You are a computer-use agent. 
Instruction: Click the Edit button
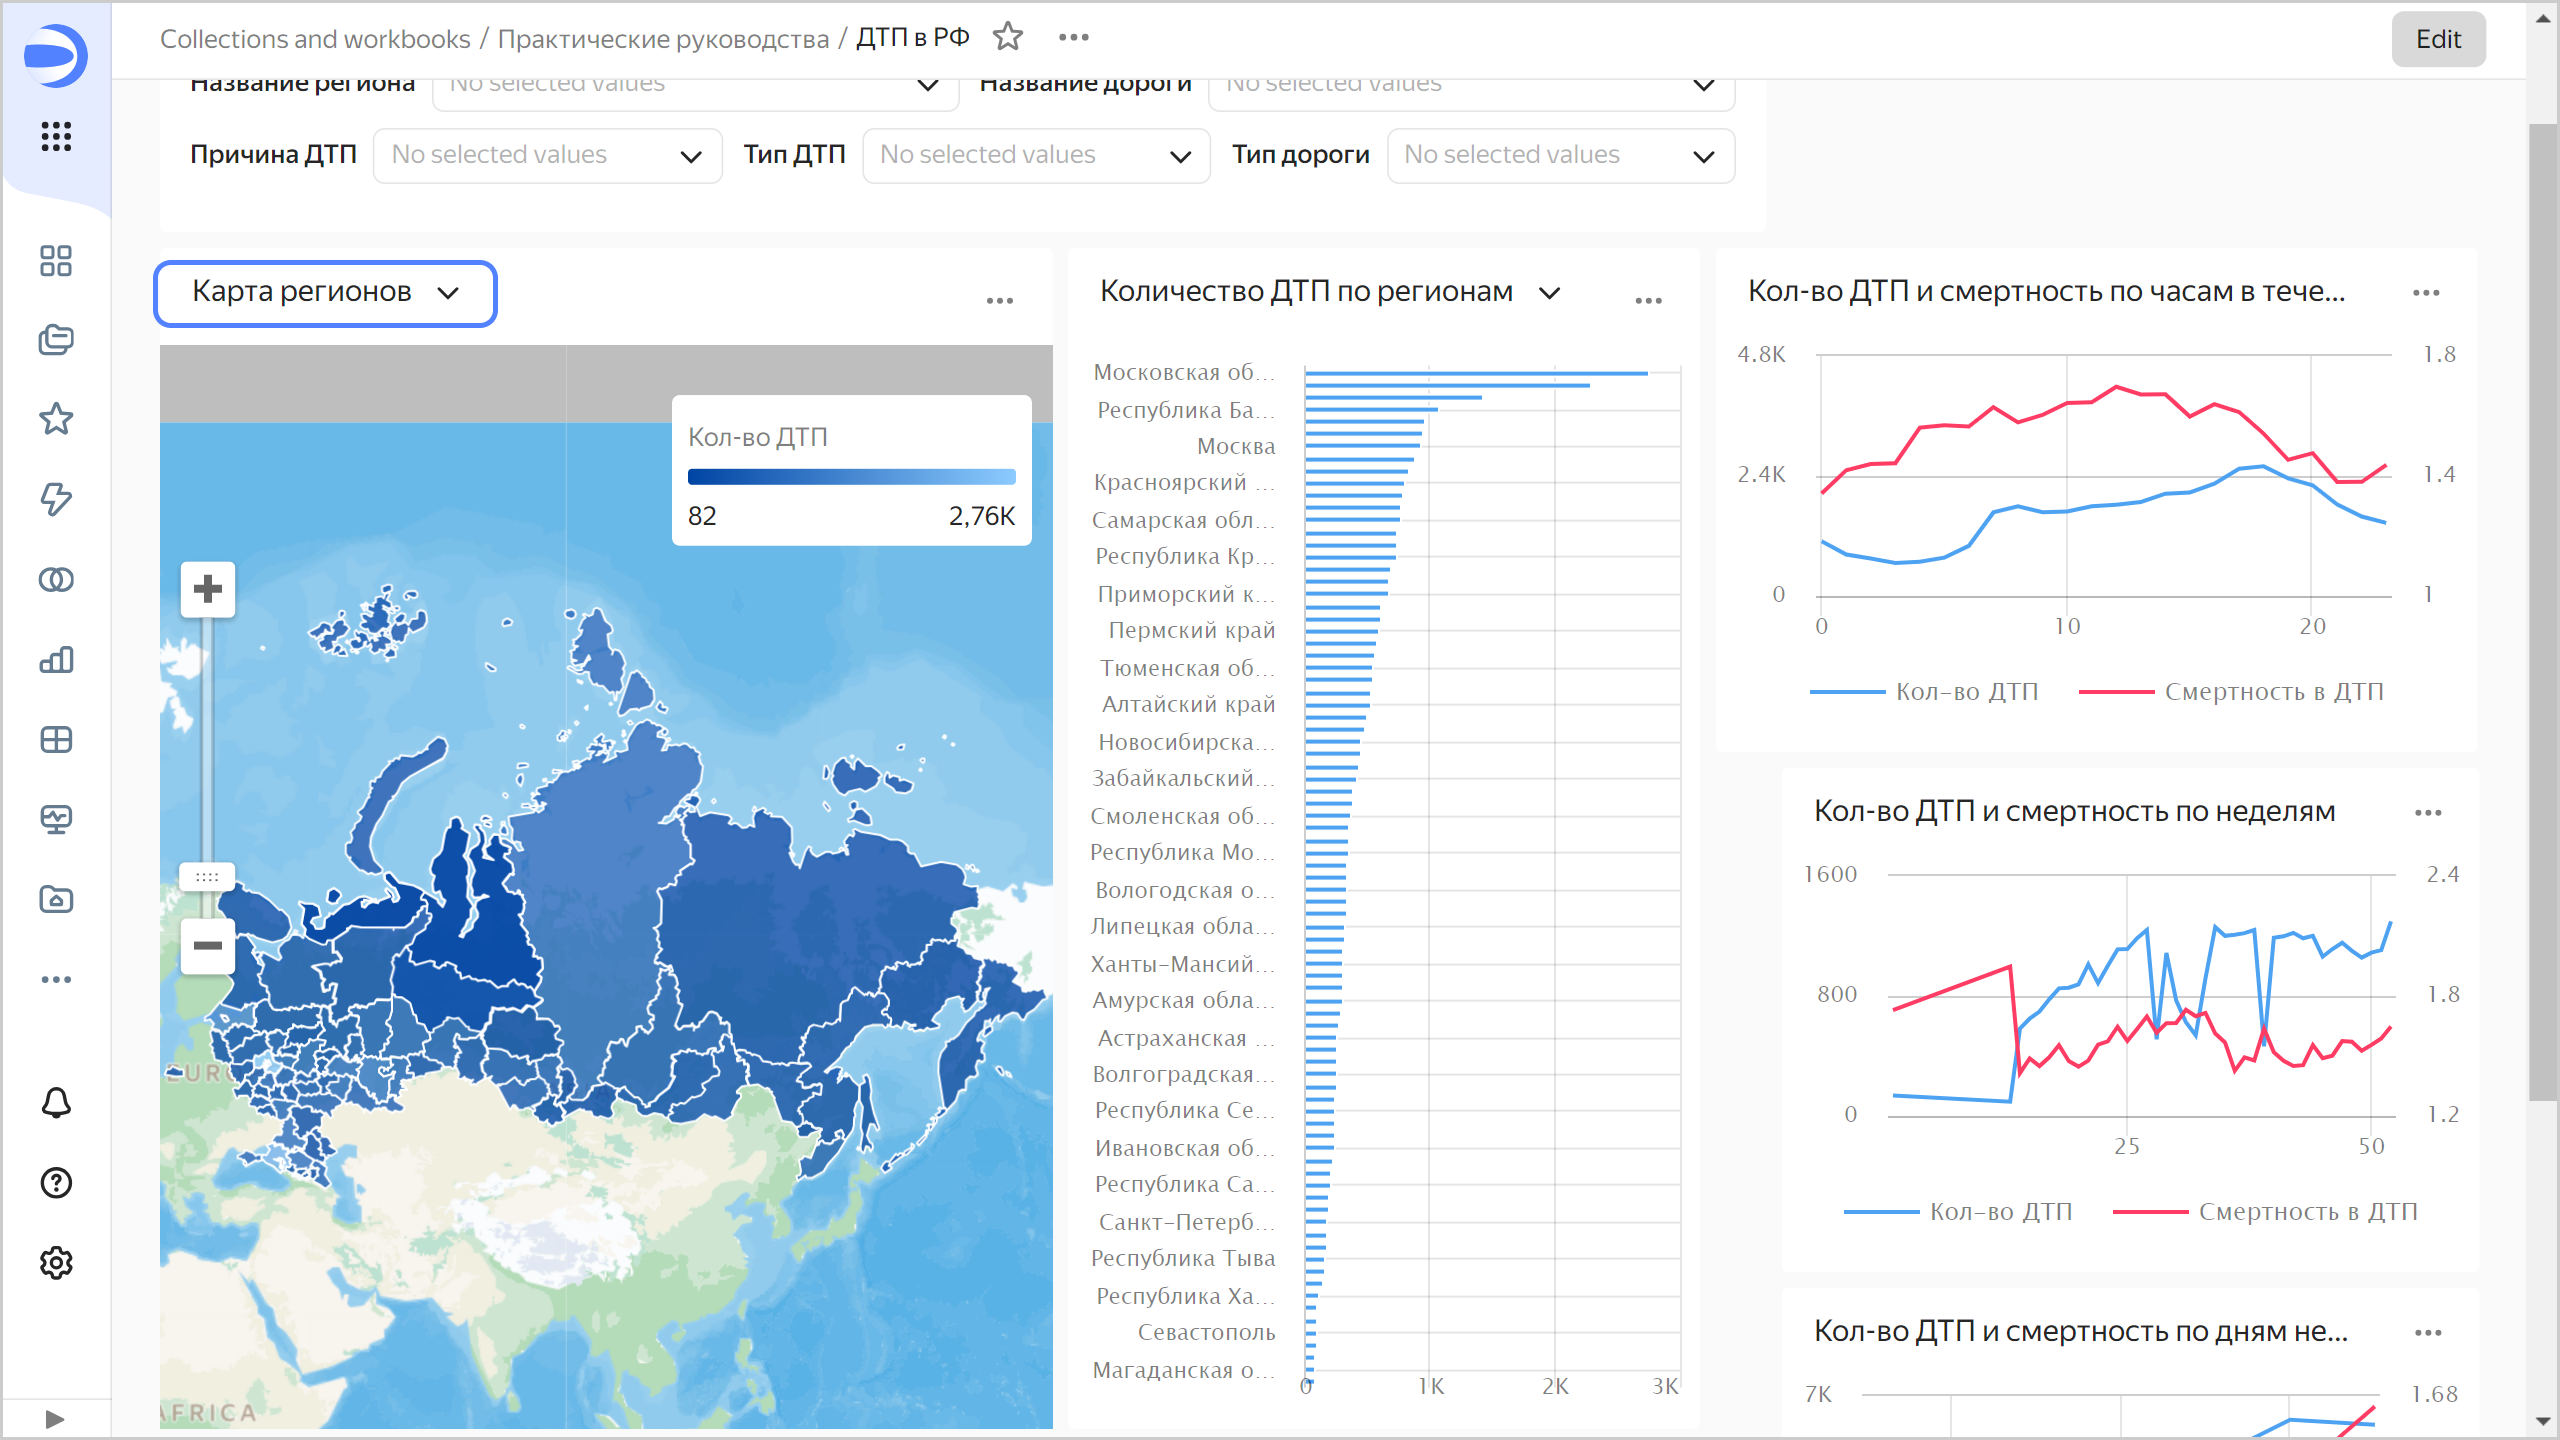(x=2437, y=39)
